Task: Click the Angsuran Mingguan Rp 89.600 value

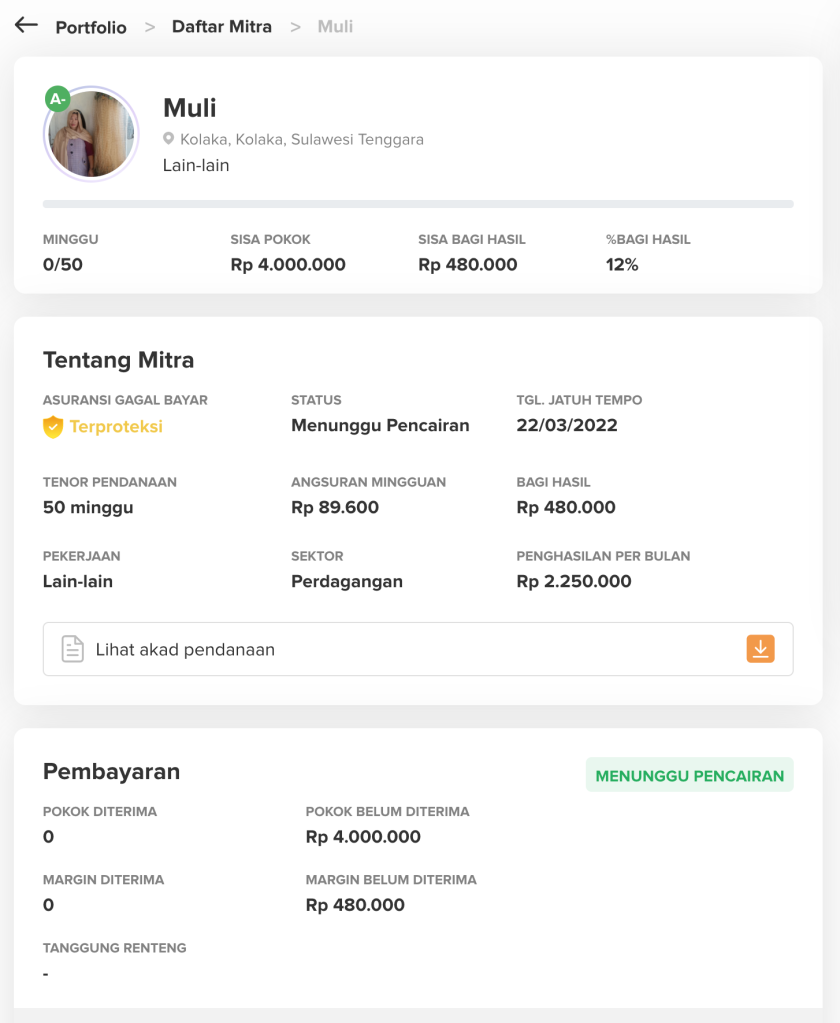Action: pos(335,507)
